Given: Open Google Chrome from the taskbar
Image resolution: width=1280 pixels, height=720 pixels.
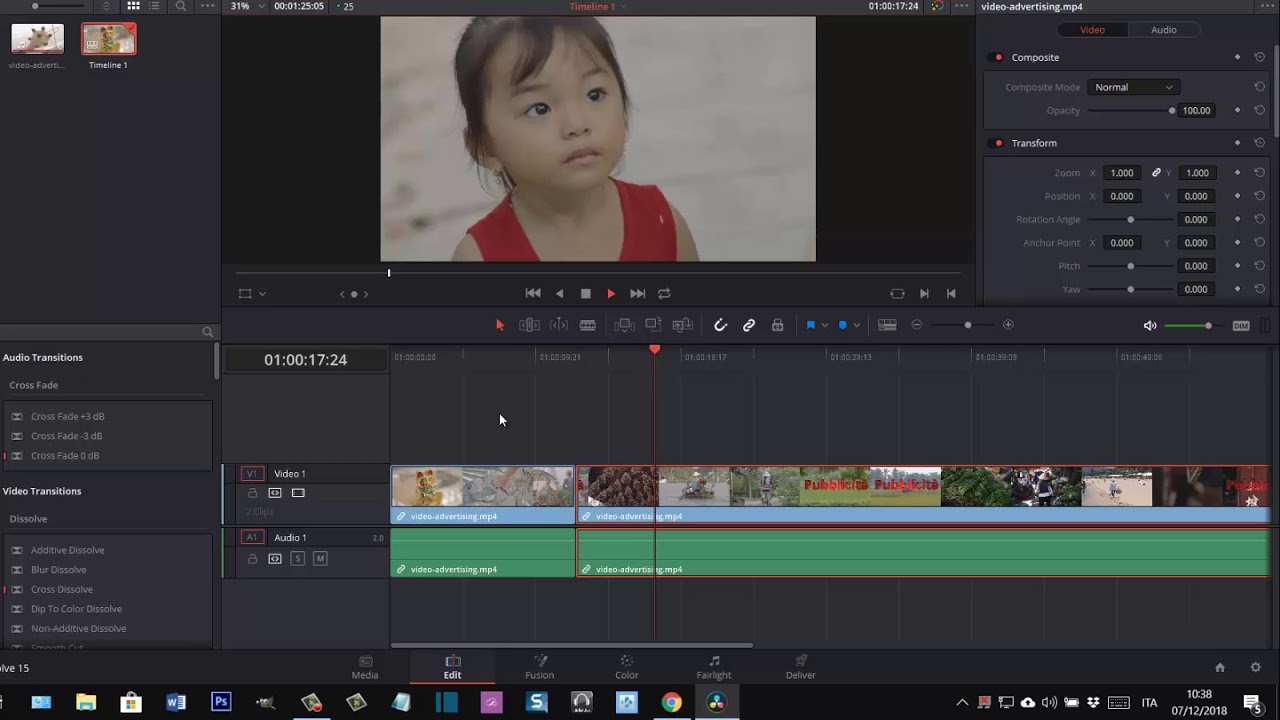Looking at the screenshot, I should (x=671, y=702).
